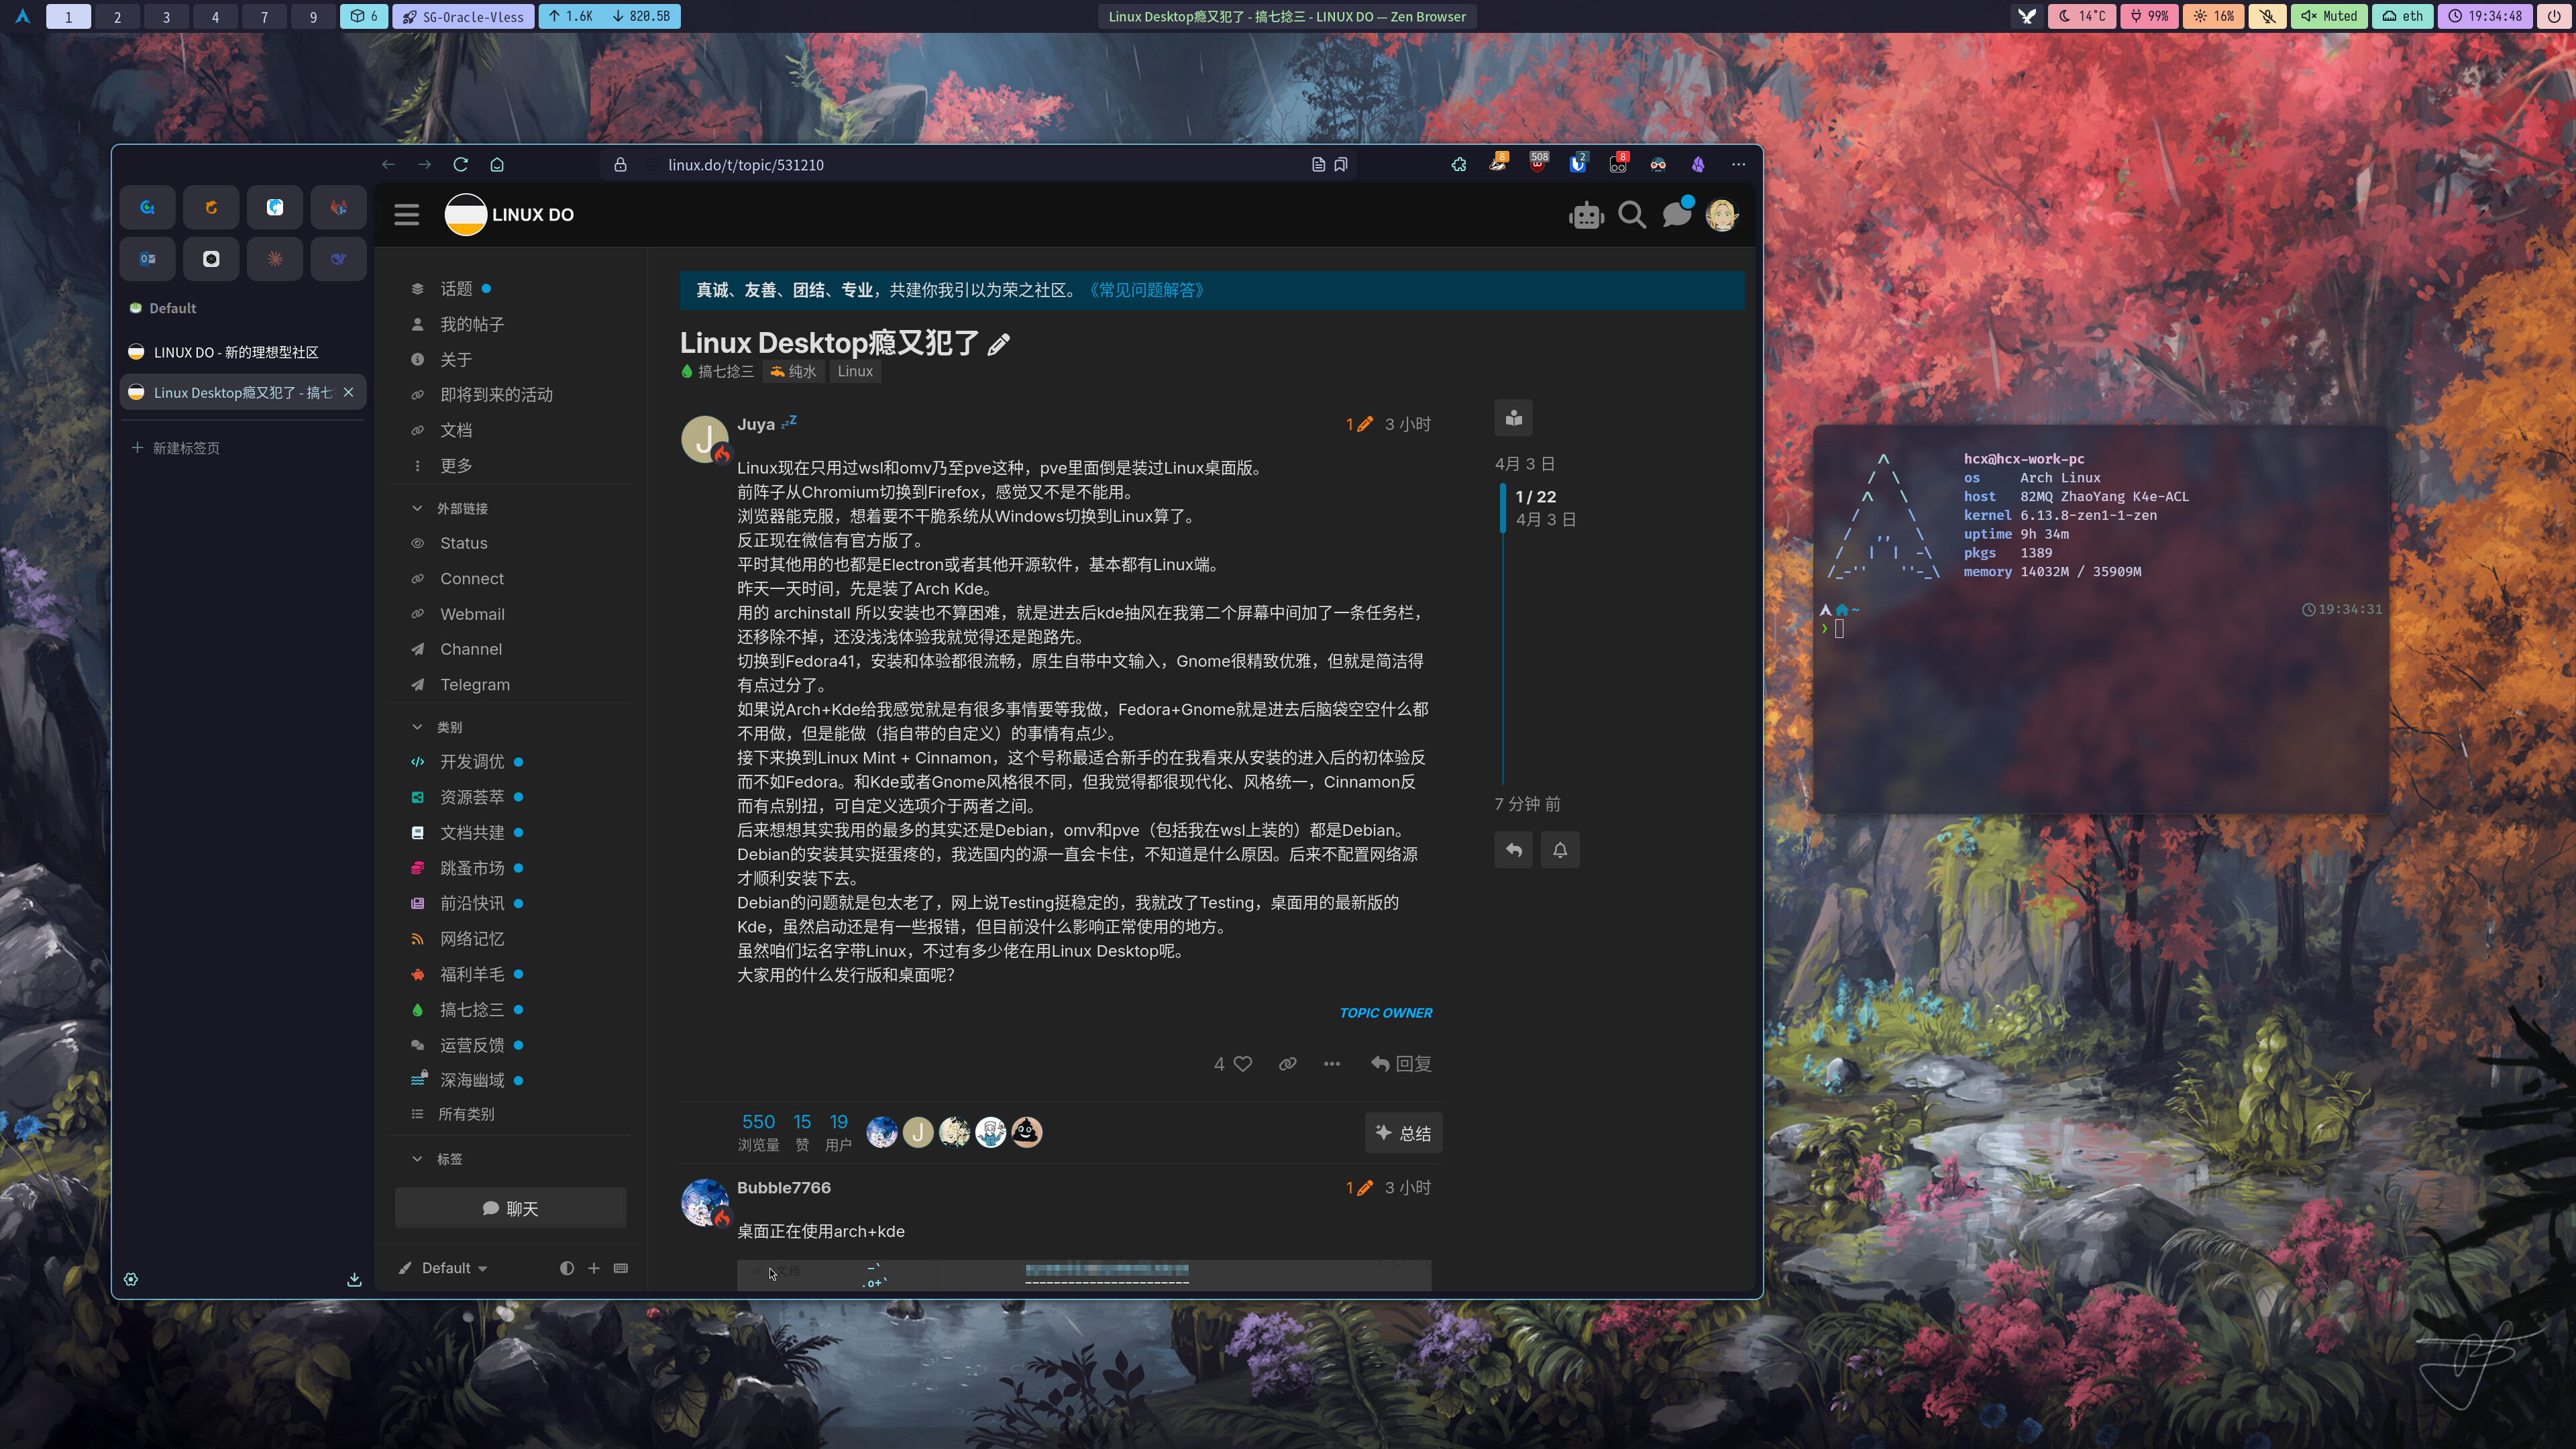The height and width of the screenshot is (1449, 2576).
Task: Like the first post with the heart
Action: point(1243,1064)
